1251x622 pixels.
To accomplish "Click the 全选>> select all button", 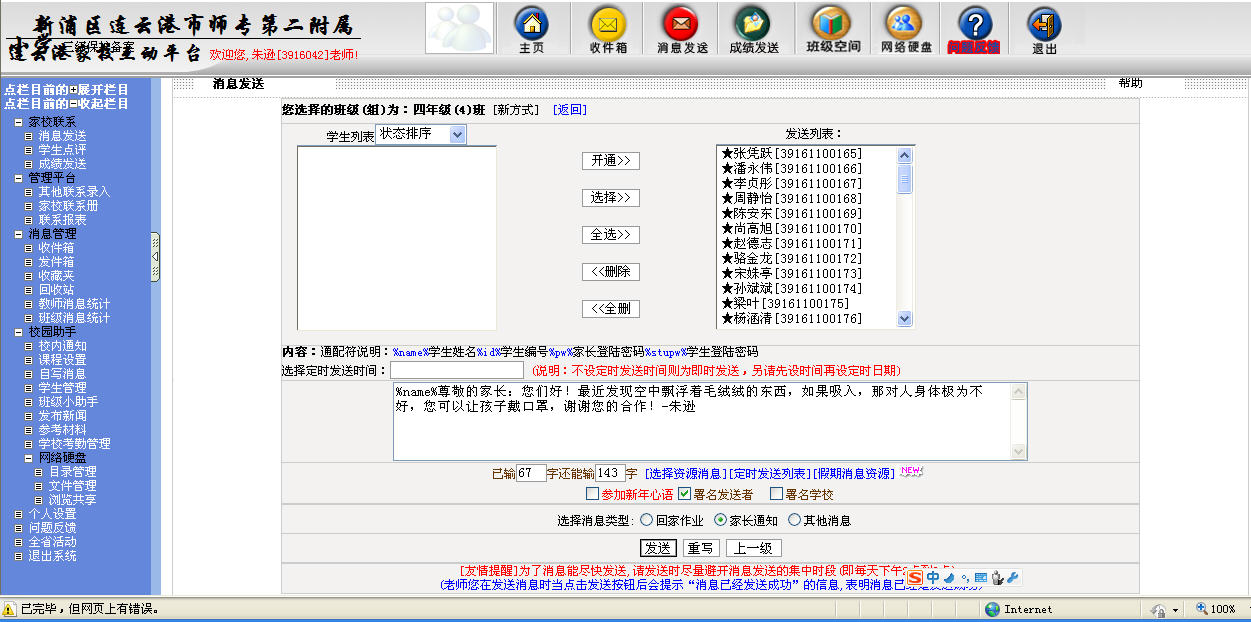I will (610, 235).
